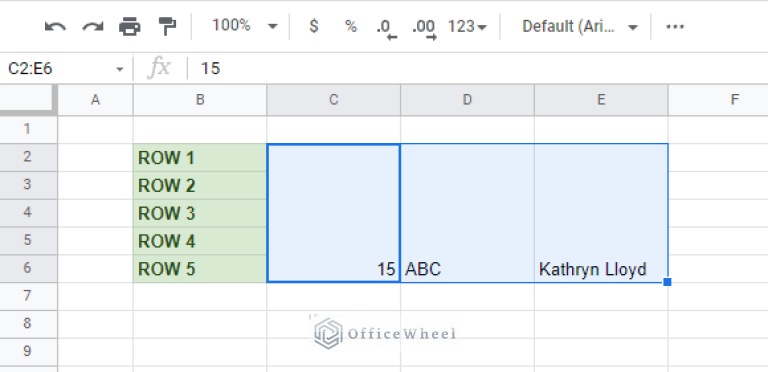Open the Default (Arial) font dropdown

coord(580,26)
